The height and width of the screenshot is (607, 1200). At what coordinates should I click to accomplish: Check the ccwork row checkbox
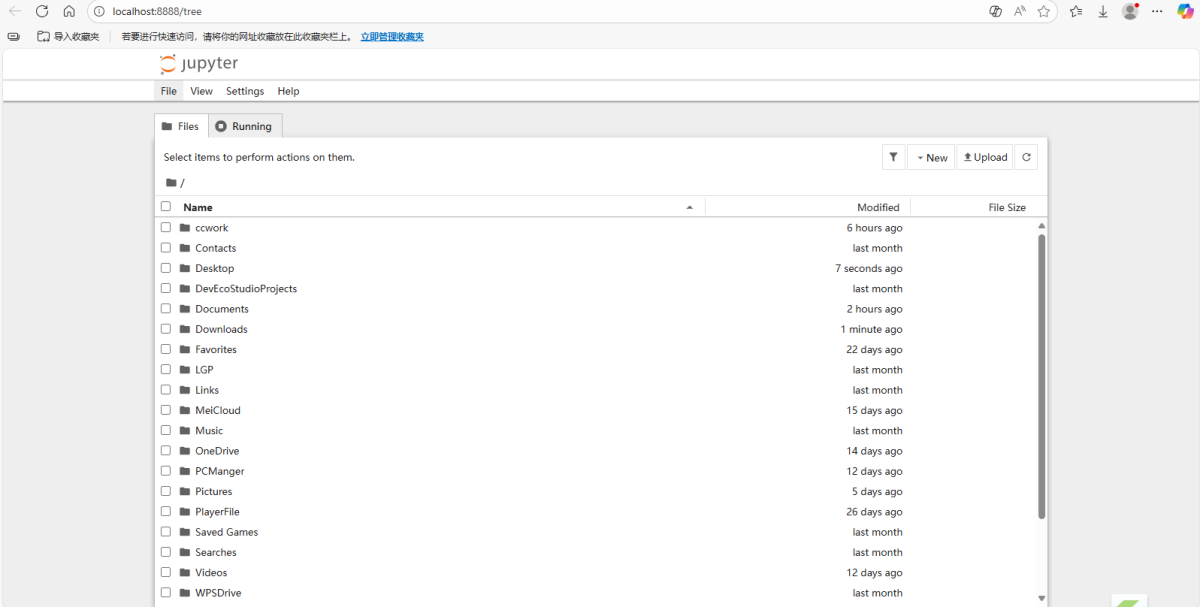[166, 227]
